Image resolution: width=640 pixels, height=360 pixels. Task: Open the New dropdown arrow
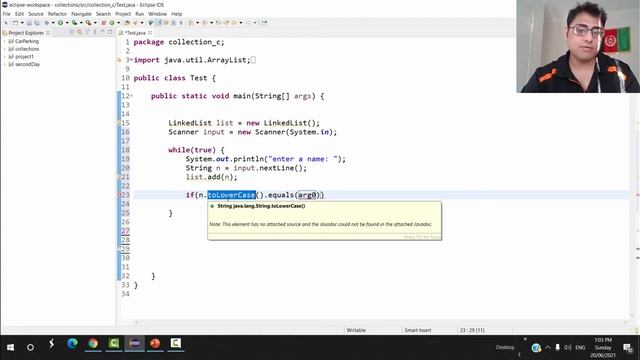(x=22, y=23)
